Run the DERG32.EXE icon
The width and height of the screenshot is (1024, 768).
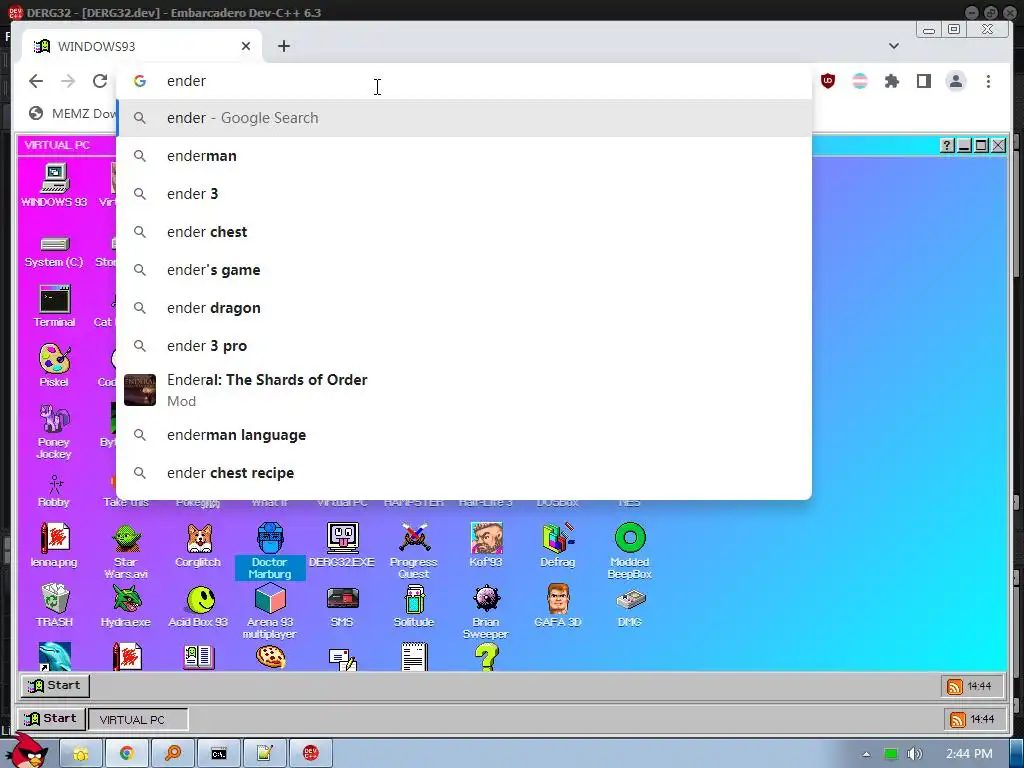(x=342, y=545)
